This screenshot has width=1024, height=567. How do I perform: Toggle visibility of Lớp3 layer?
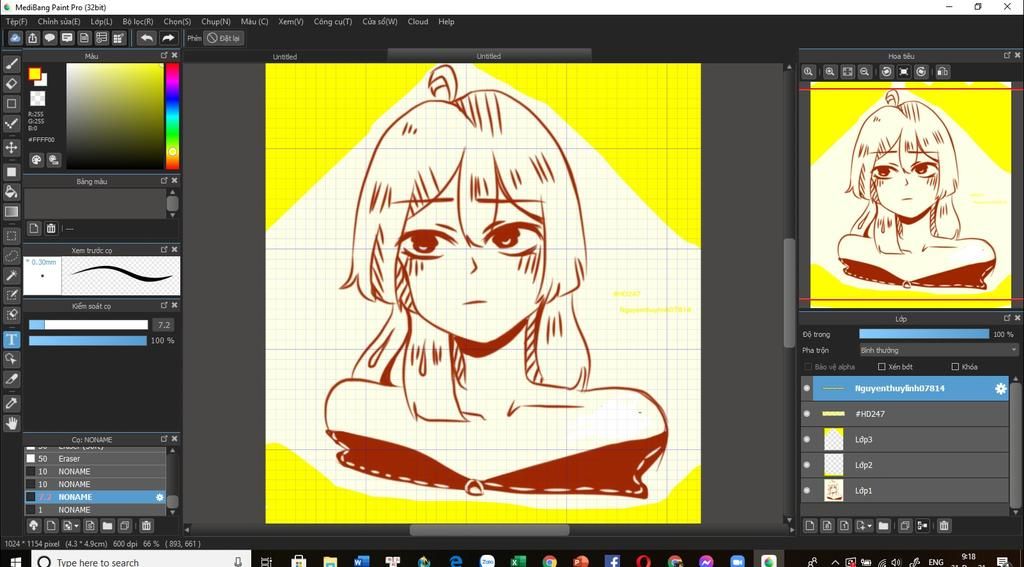tap(807, 439)
